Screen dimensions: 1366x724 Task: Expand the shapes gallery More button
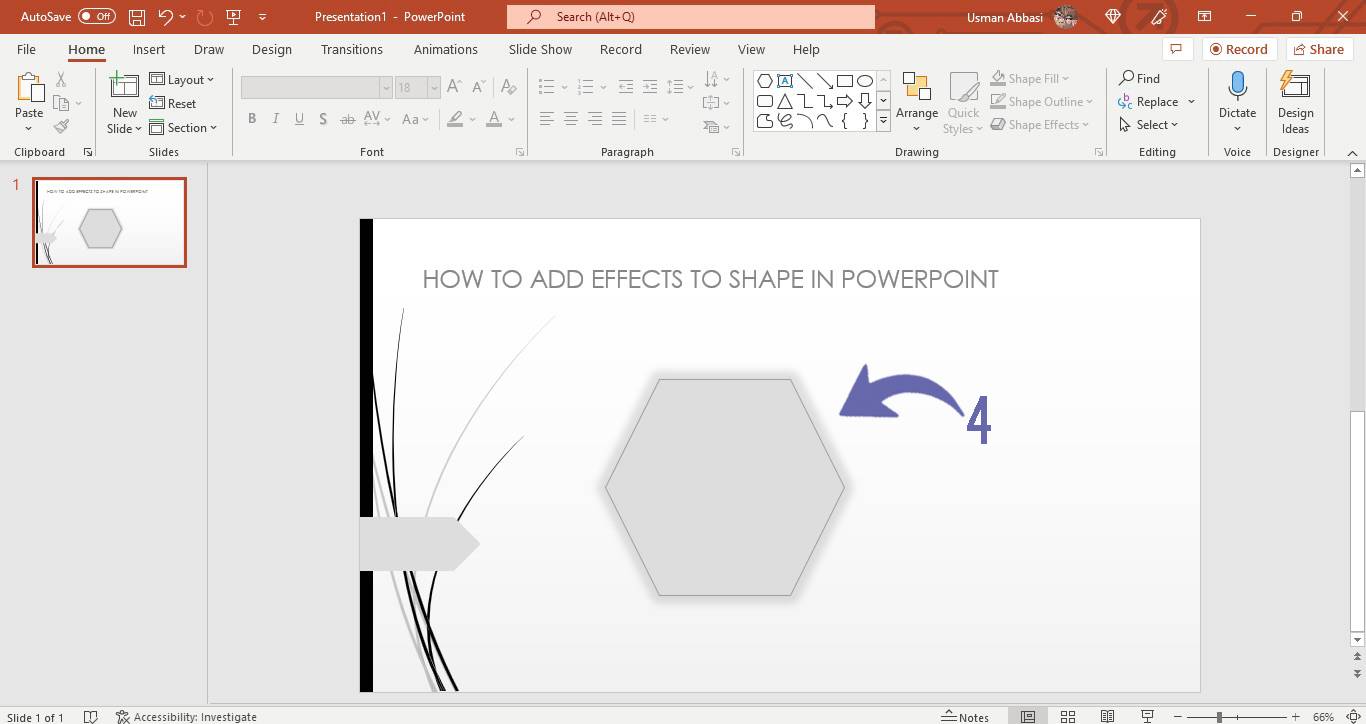pos(883,121)
